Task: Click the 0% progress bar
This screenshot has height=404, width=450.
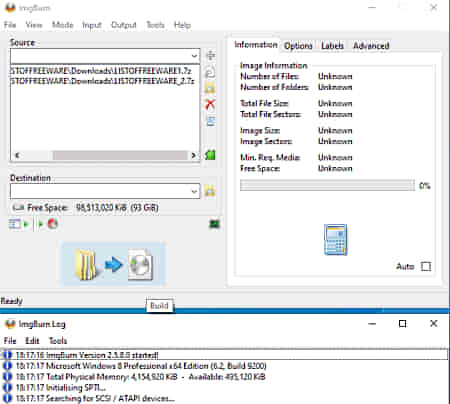Action: coord(327,185)
